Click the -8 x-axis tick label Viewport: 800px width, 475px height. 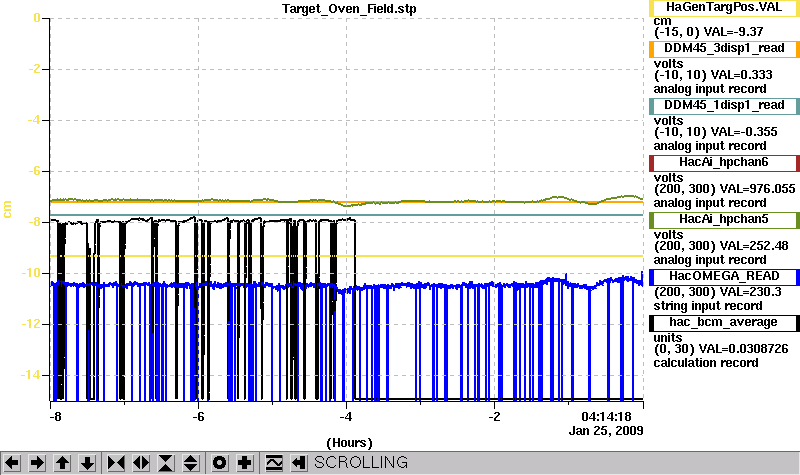point(55,417)
